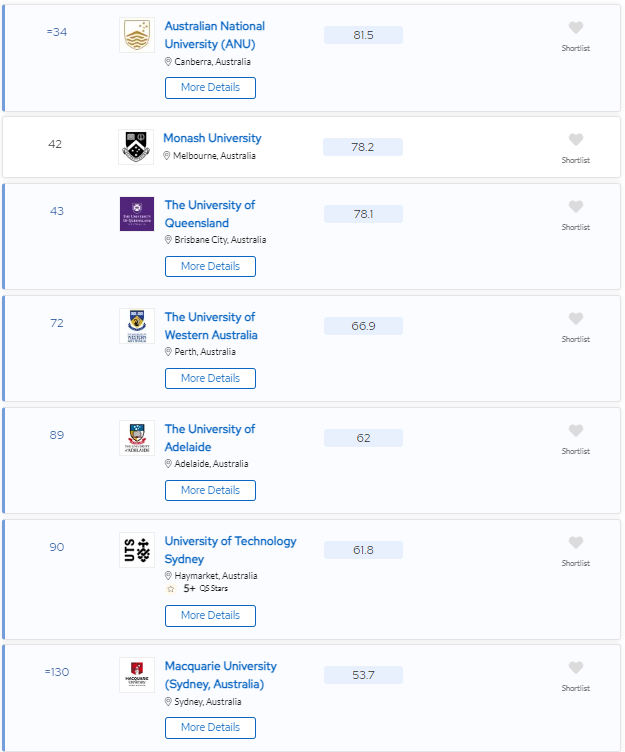Shortlist Australian National University with heart icon

coord(576,28)
